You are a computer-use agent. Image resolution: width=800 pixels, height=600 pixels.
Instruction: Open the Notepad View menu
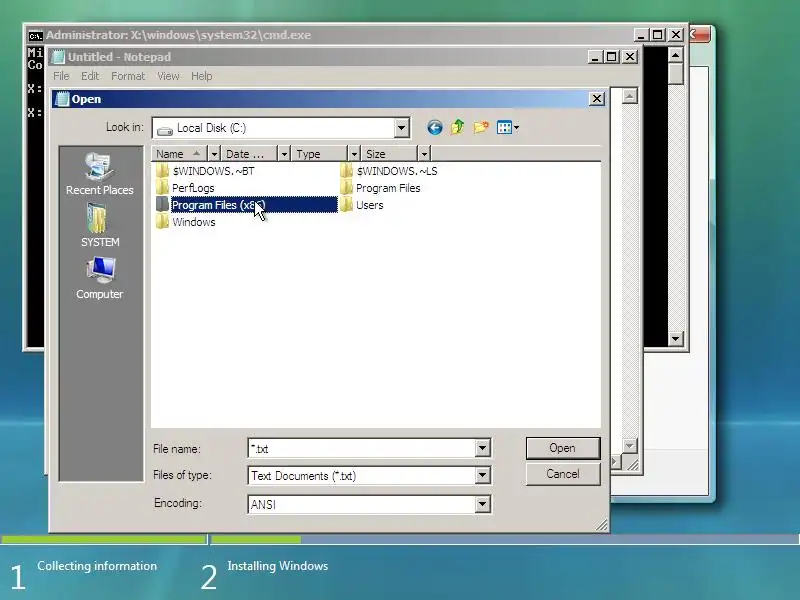click(168, 76)
